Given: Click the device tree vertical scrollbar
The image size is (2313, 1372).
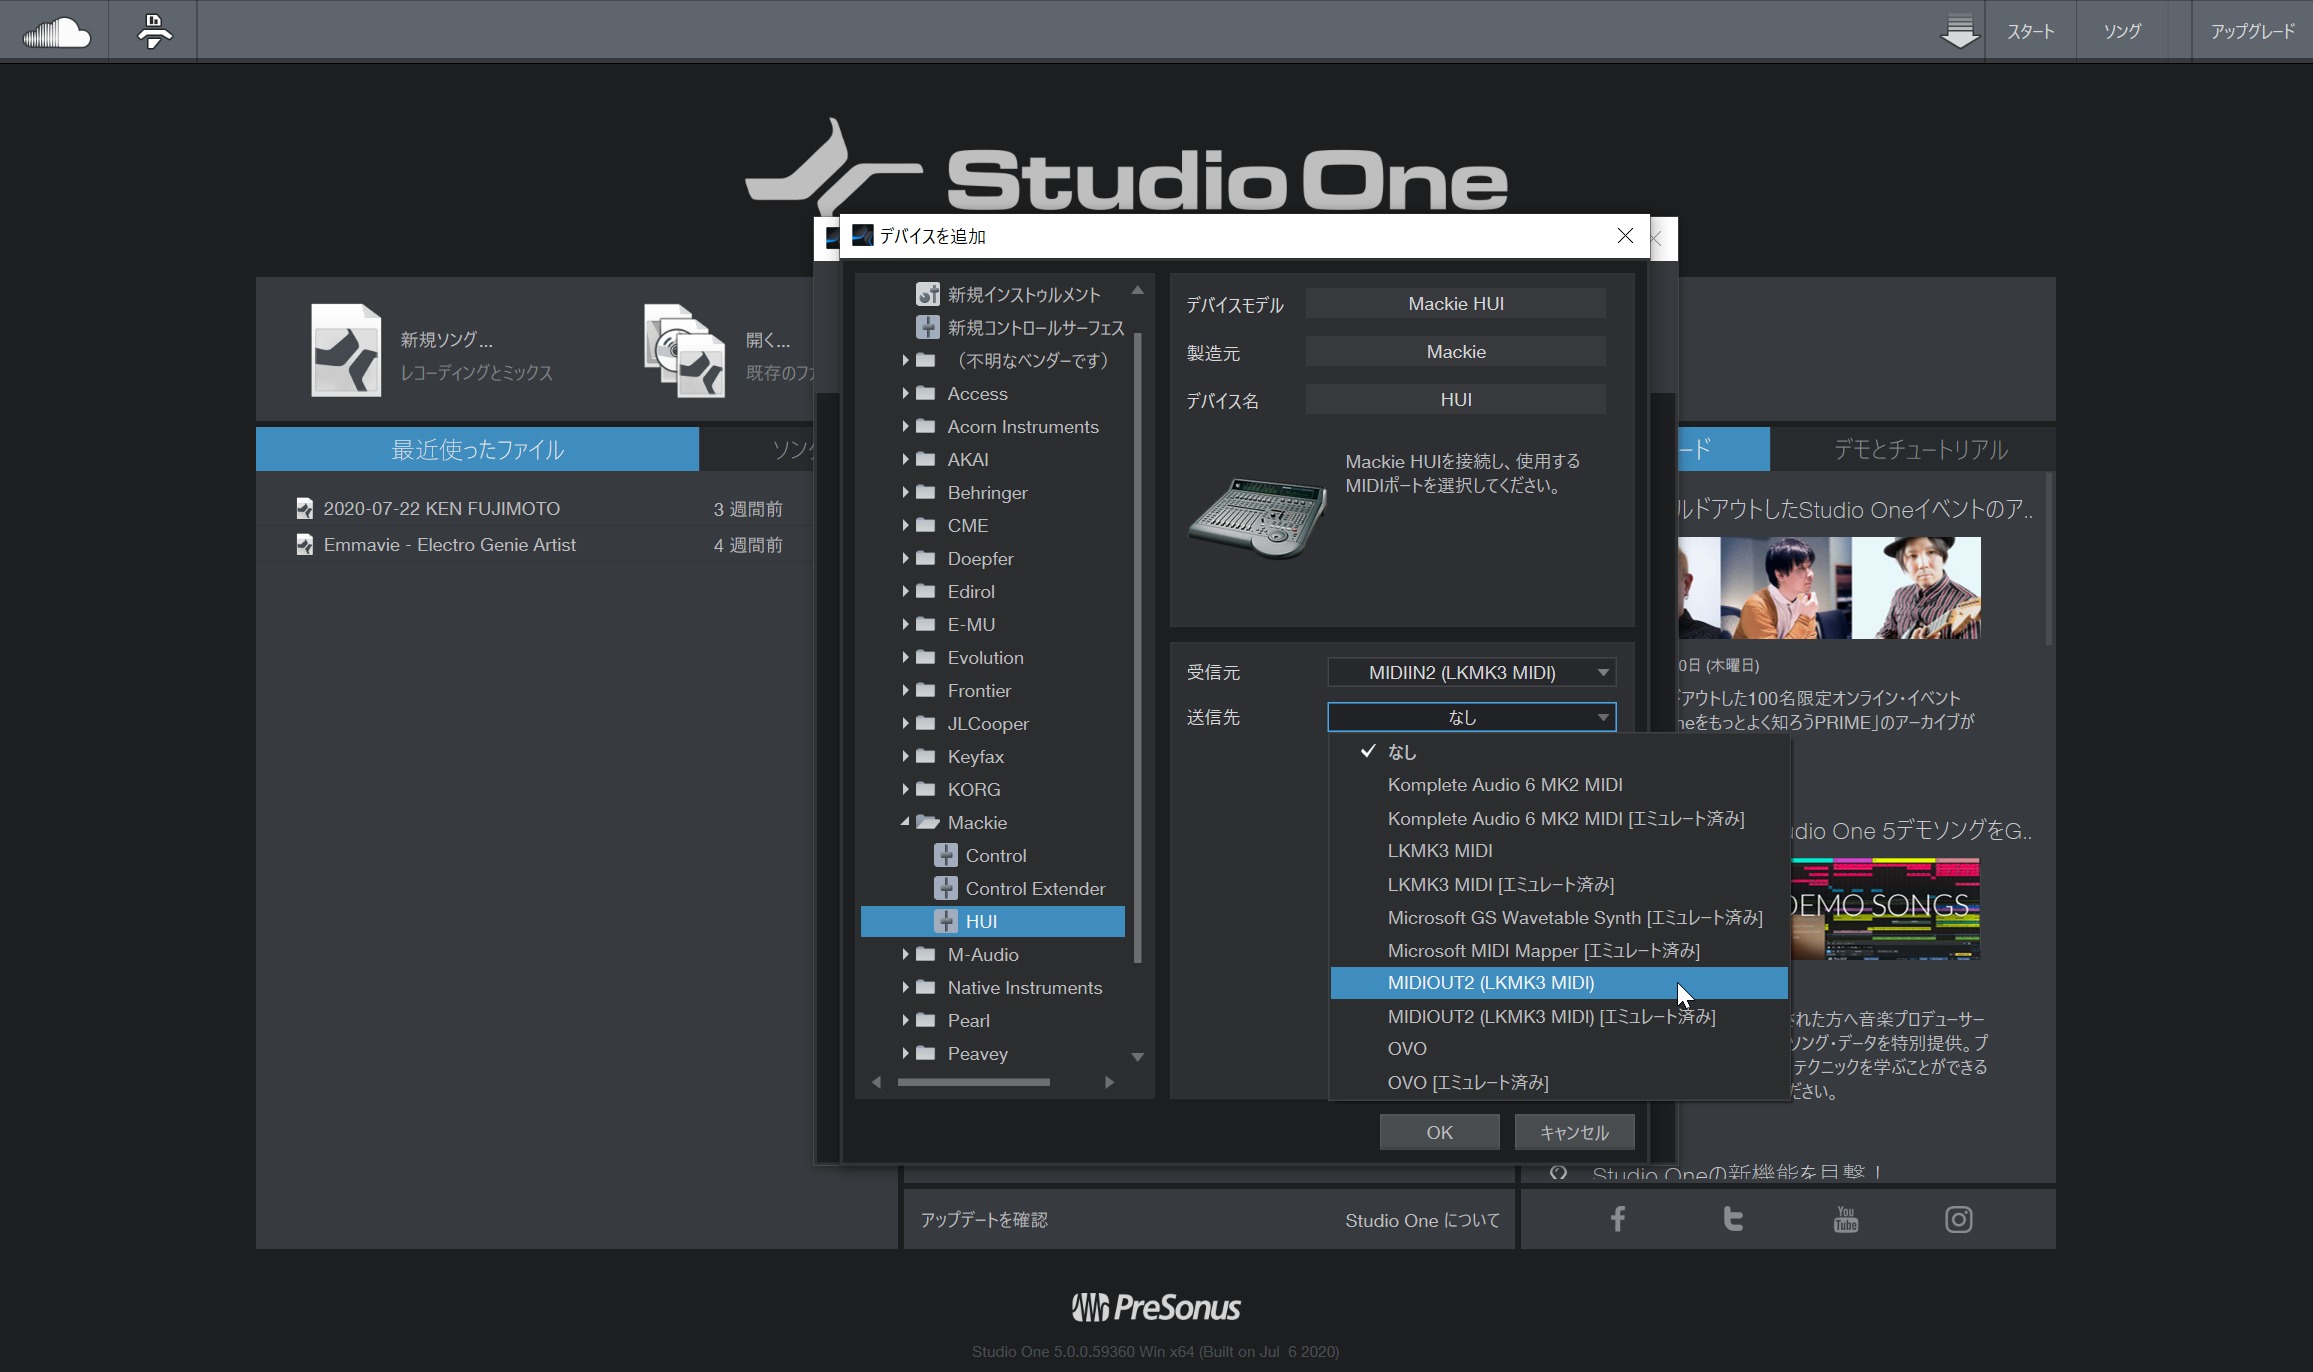Looking at the screenshot, I should [x=1137, y=647].
